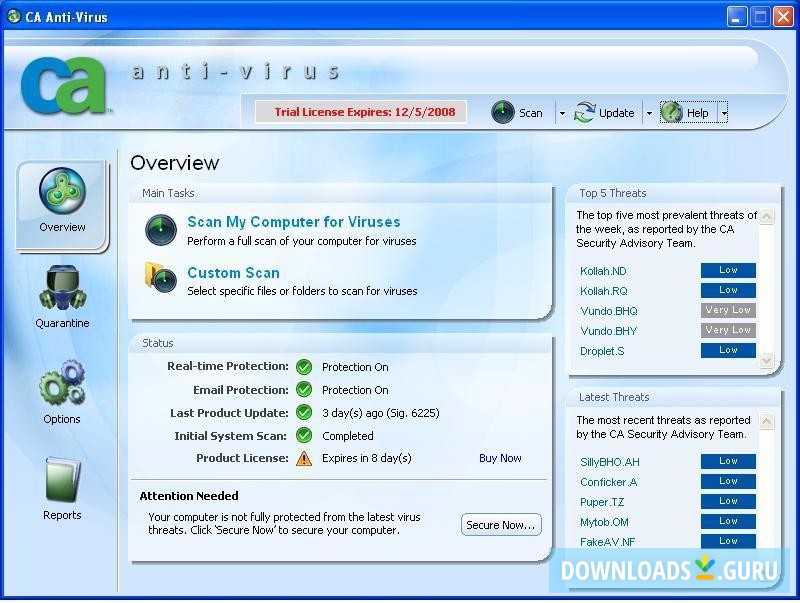Expand the Update dropdown arrow
Screen dimensions: 800x603
pyautogui.click(x=649, y=113)
